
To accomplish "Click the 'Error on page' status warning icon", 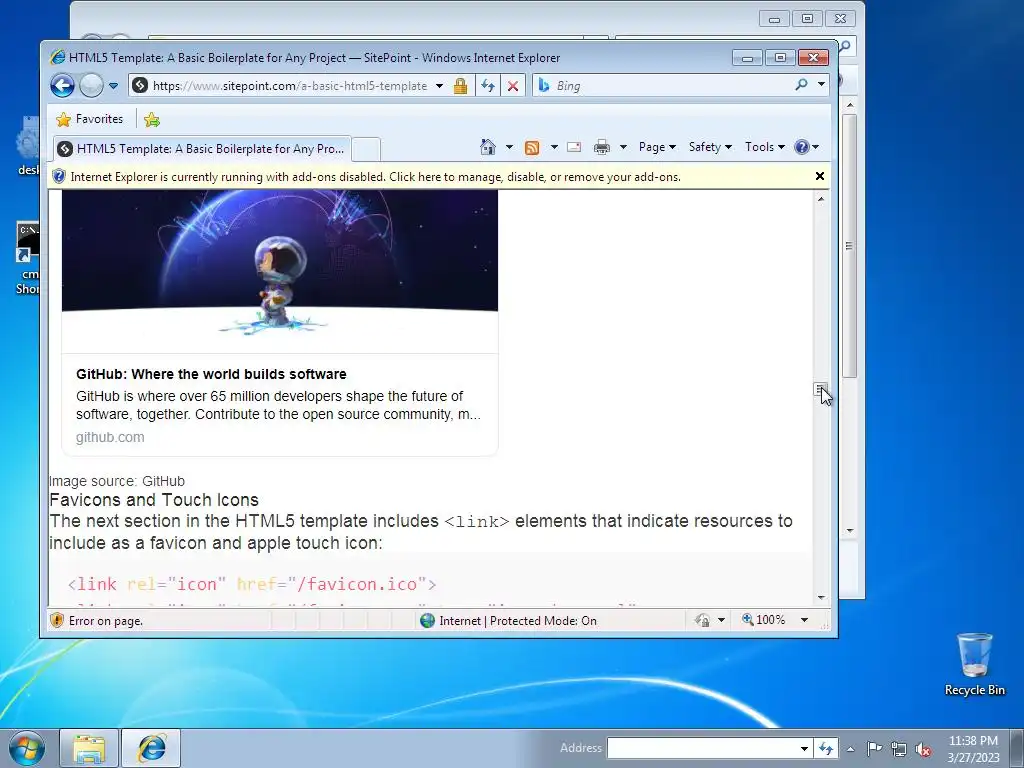I will pyautogui.click(x=57, y=620).
